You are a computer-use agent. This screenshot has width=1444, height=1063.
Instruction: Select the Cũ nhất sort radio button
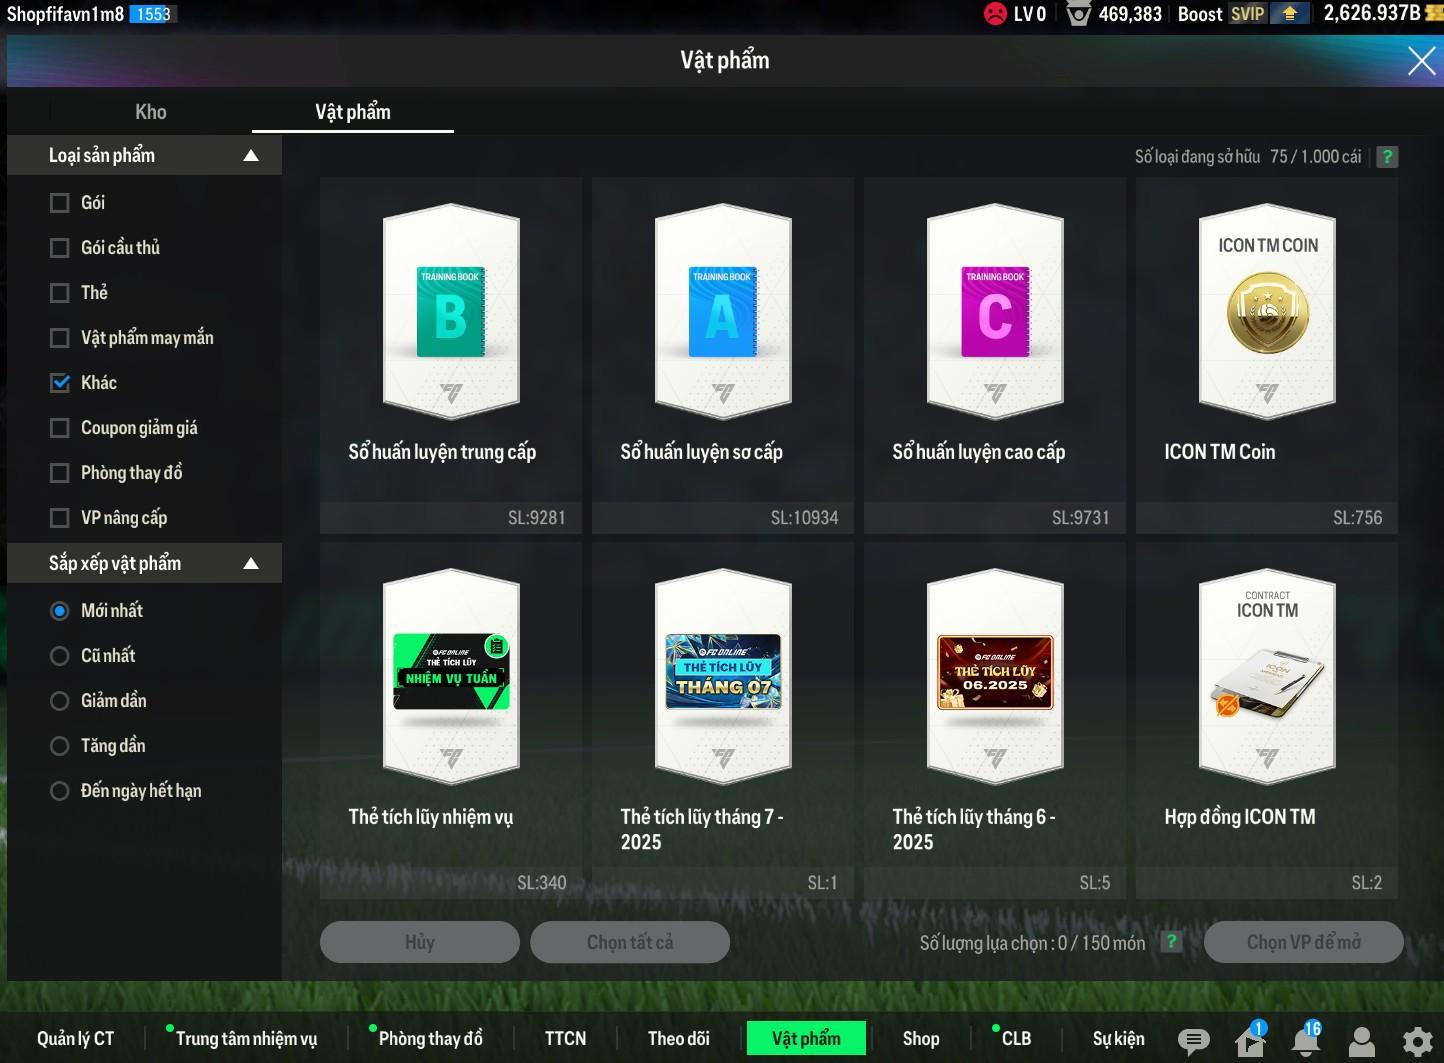(x=60, y=656)
